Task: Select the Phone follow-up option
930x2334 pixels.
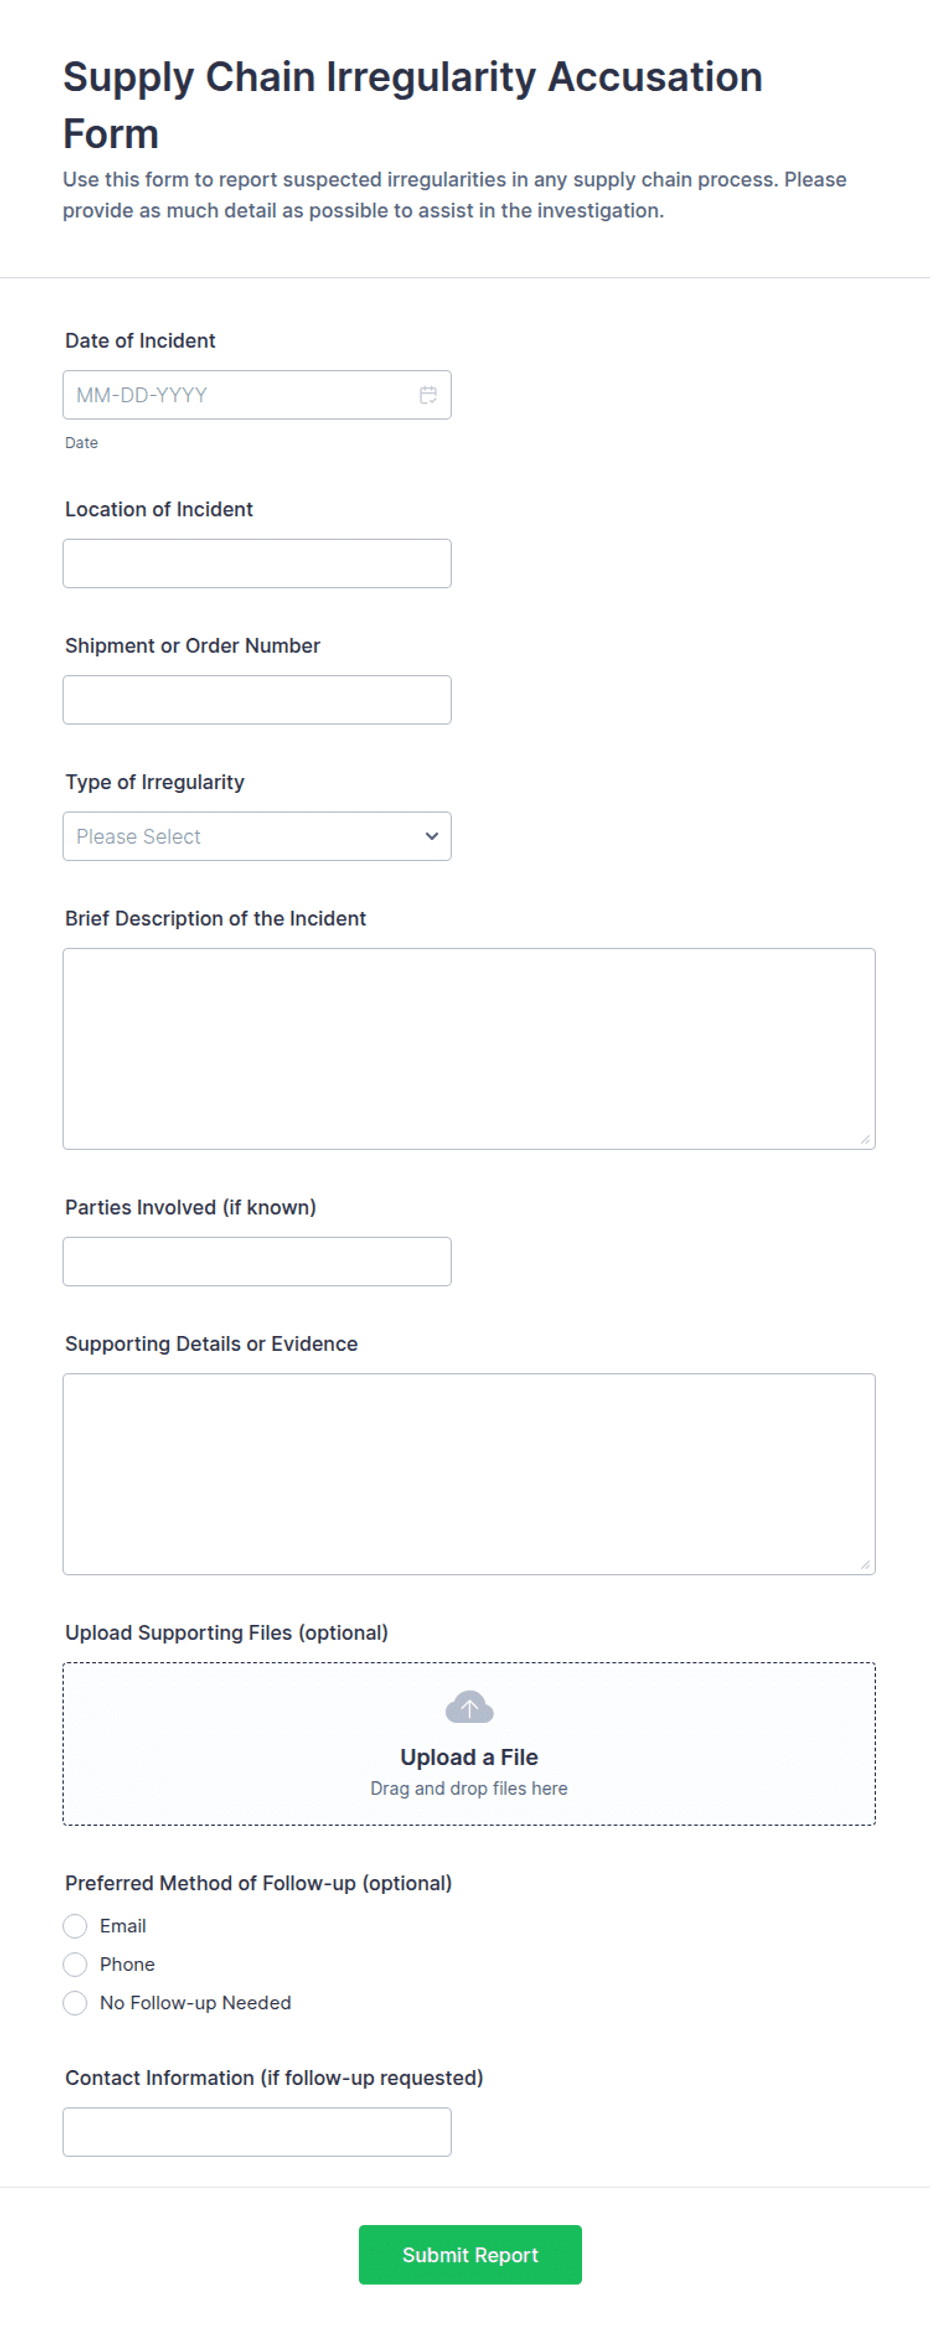Action: tap(75, 1964)
